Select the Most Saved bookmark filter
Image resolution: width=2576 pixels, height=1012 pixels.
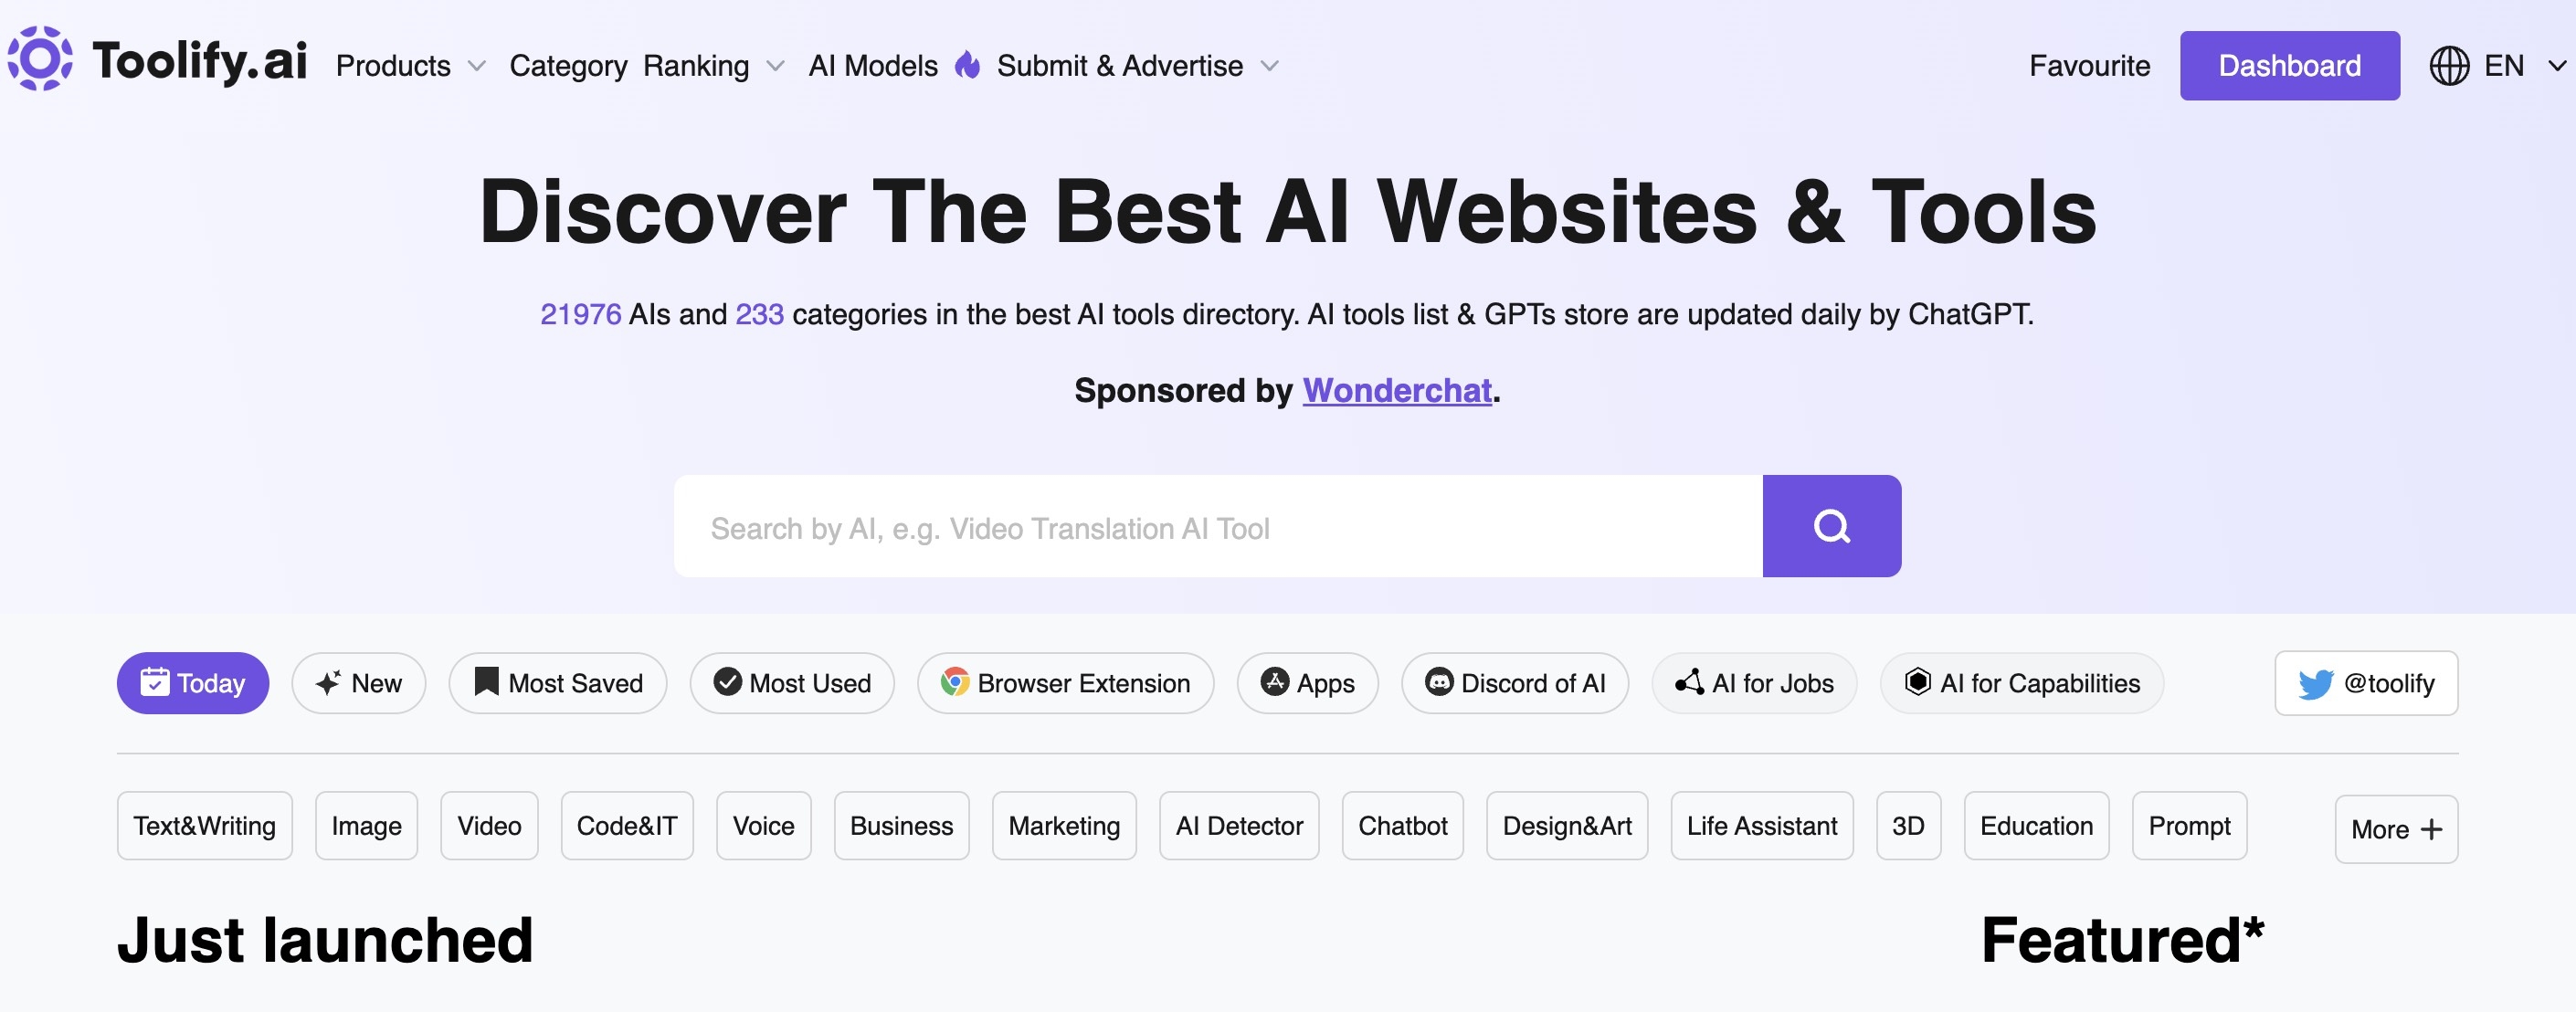[x=557, y=683]
